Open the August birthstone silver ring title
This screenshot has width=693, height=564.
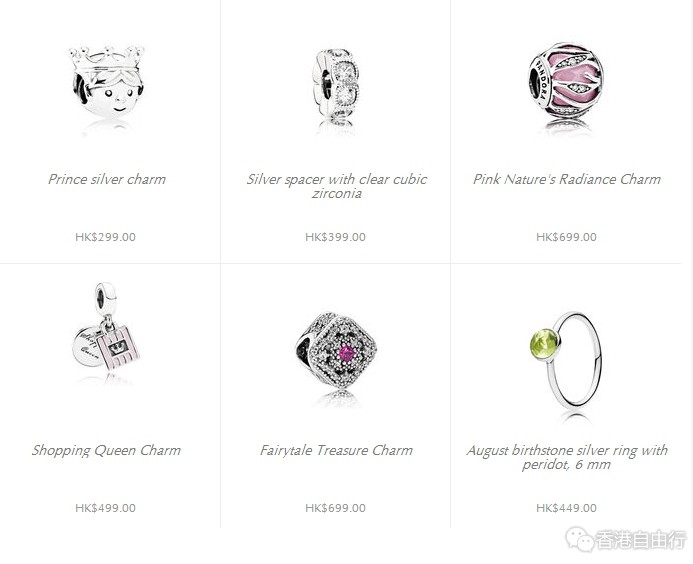coord(567,457)
